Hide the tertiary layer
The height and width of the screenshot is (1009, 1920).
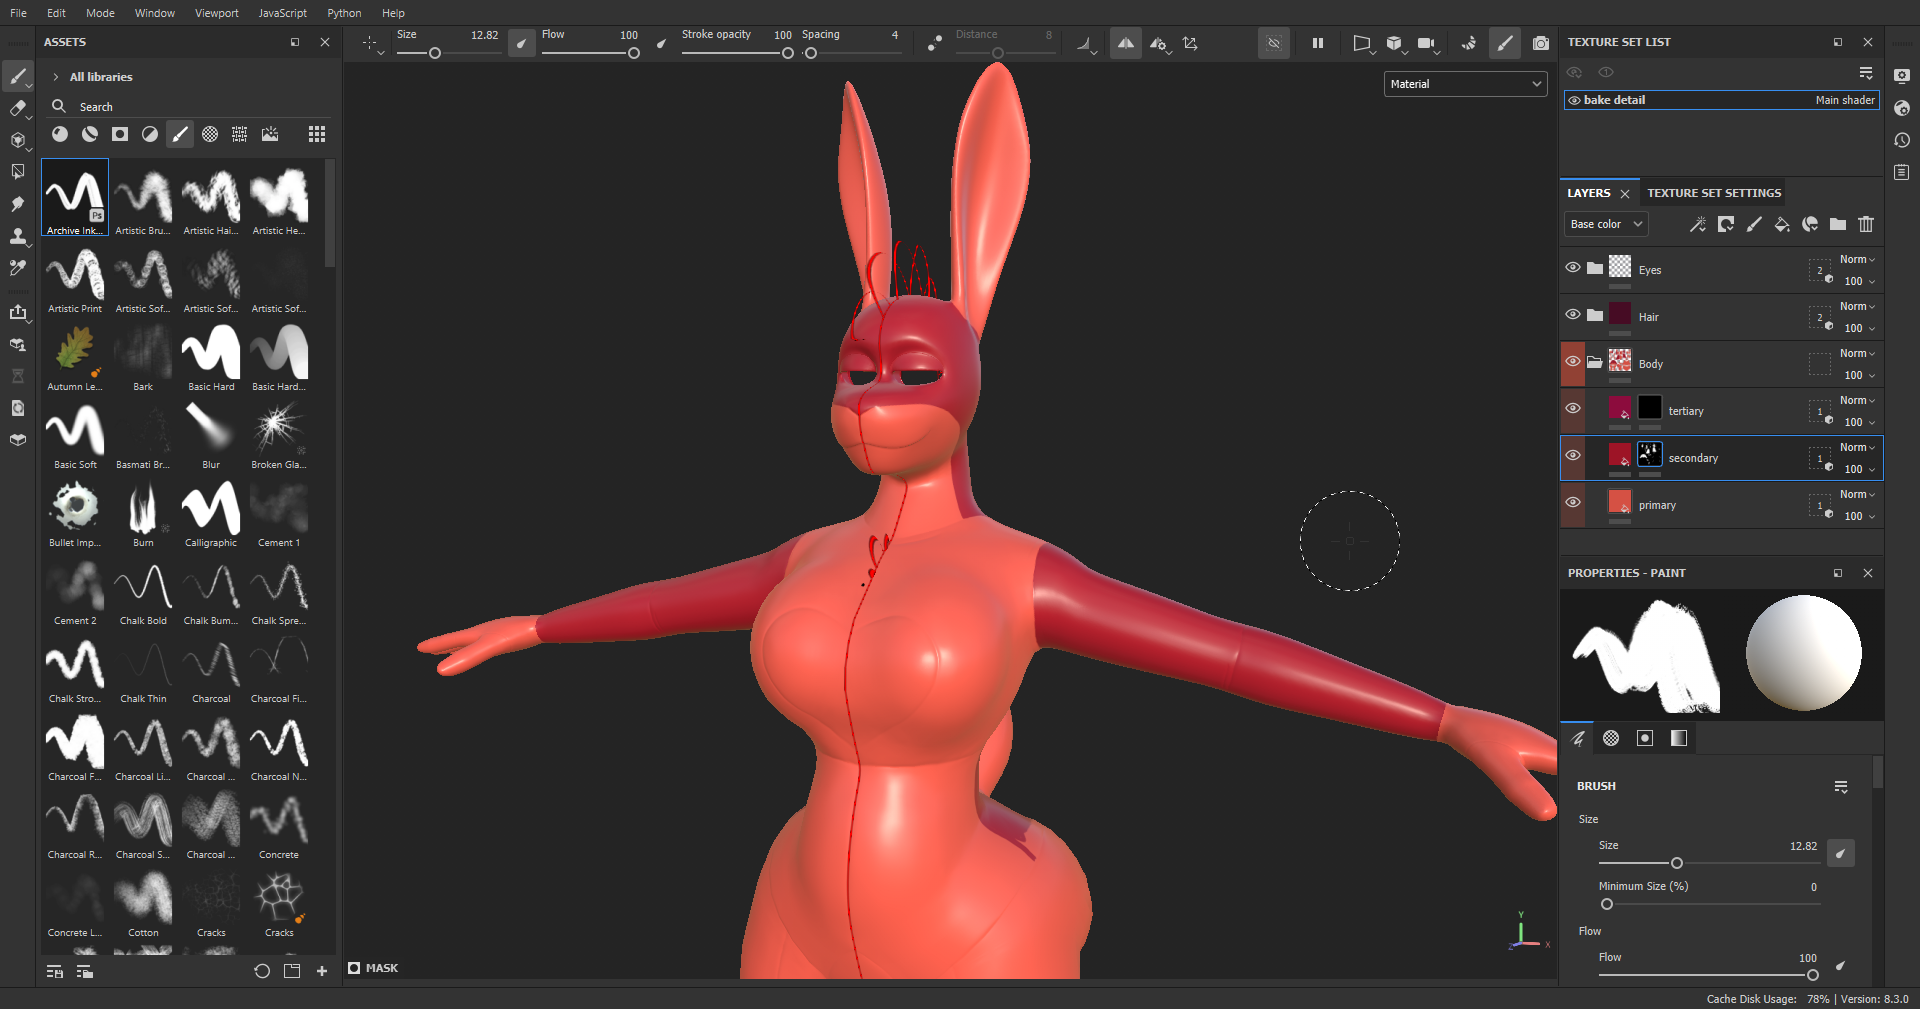pos(1573,408)
